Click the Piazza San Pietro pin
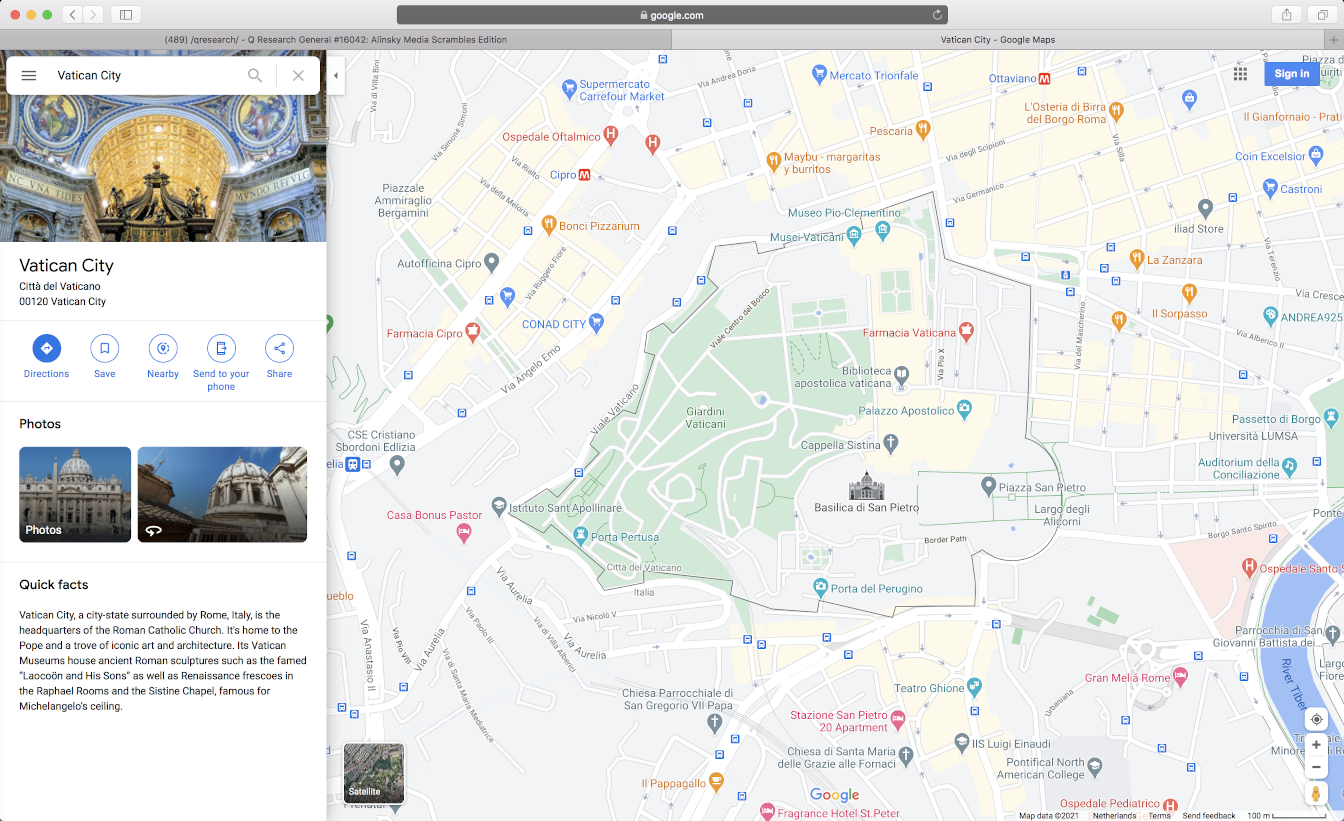The width and height of the screenshot is (1344, 821). pyautogui.click(x=988, y=486)
